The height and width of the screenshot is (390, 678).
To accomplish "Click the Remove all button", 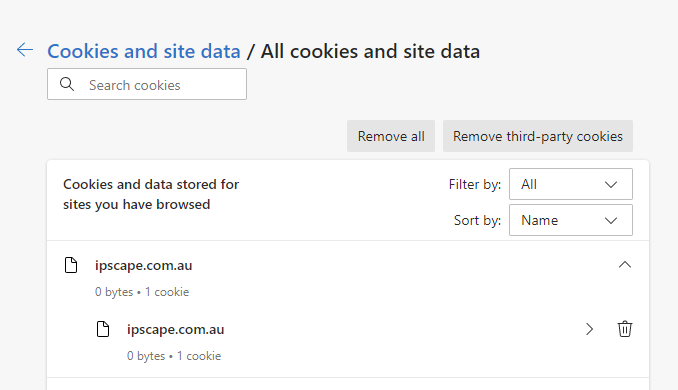I will pos(391,136).
